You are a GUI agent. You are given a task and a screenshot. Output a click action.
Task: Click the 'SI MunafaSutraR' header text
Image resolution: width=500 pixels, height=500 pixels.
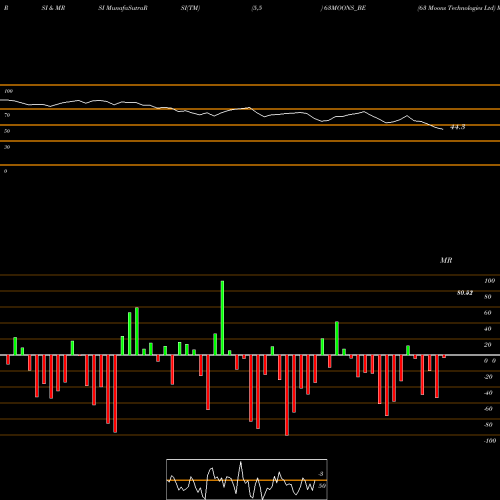[x=123, y=8]
